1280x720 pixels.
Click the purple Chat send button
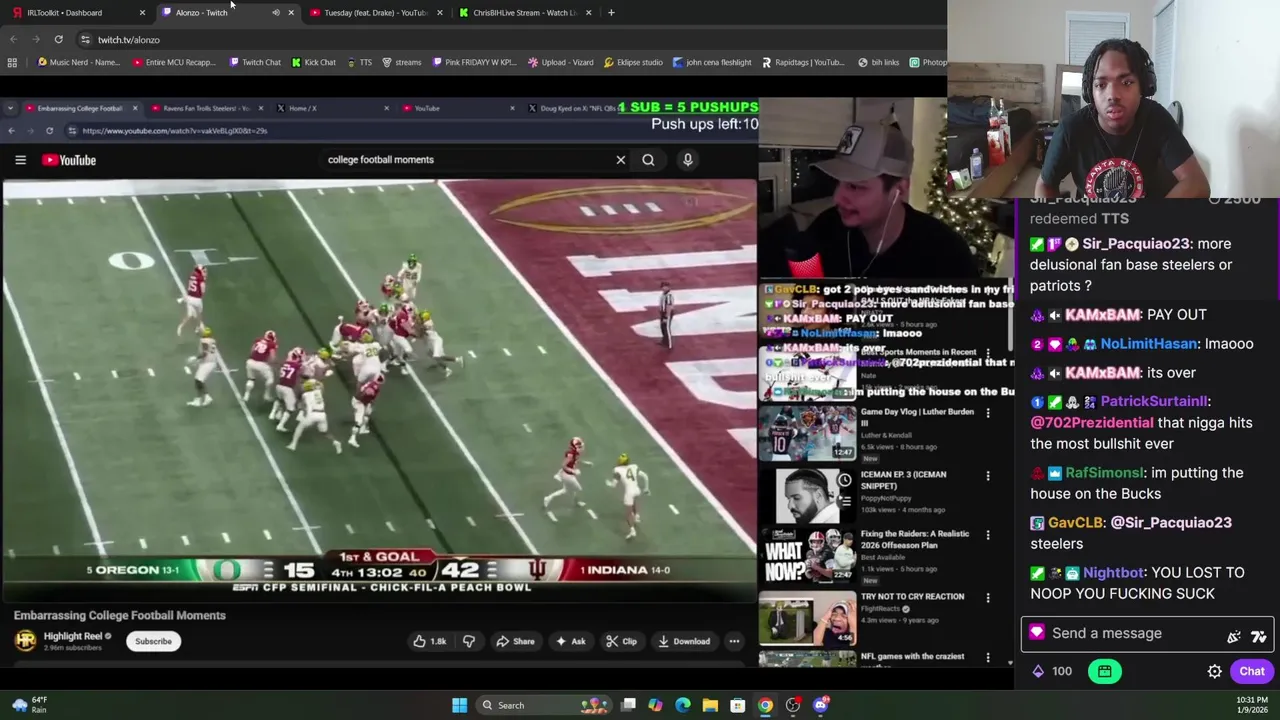pos(1251,672)
